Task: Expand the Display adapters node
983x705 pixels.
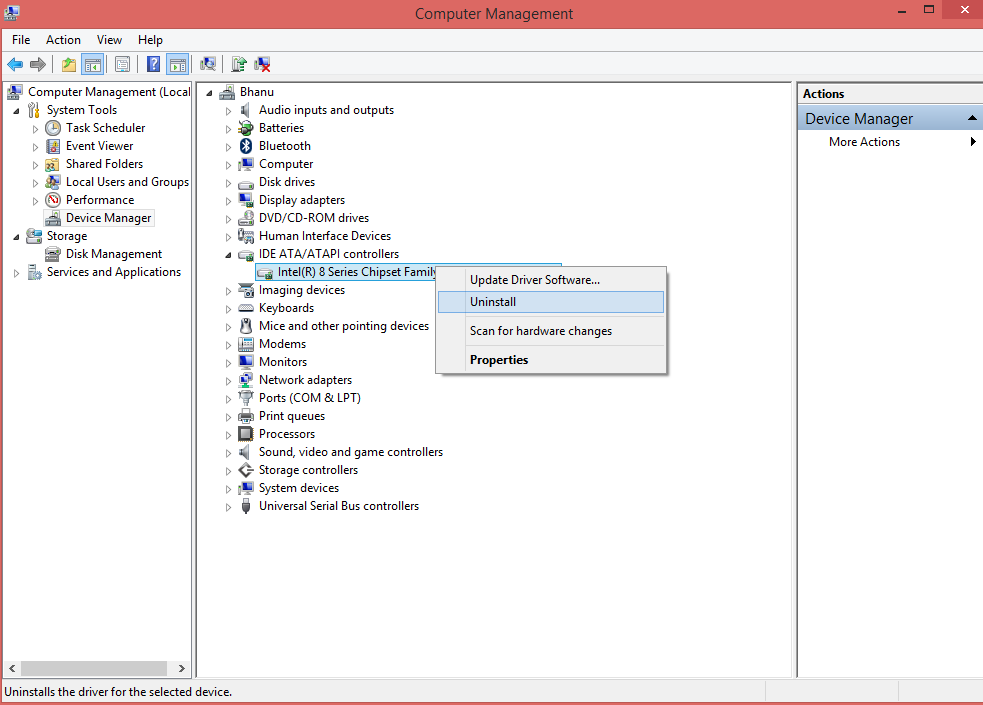Action: coord(228,201)
